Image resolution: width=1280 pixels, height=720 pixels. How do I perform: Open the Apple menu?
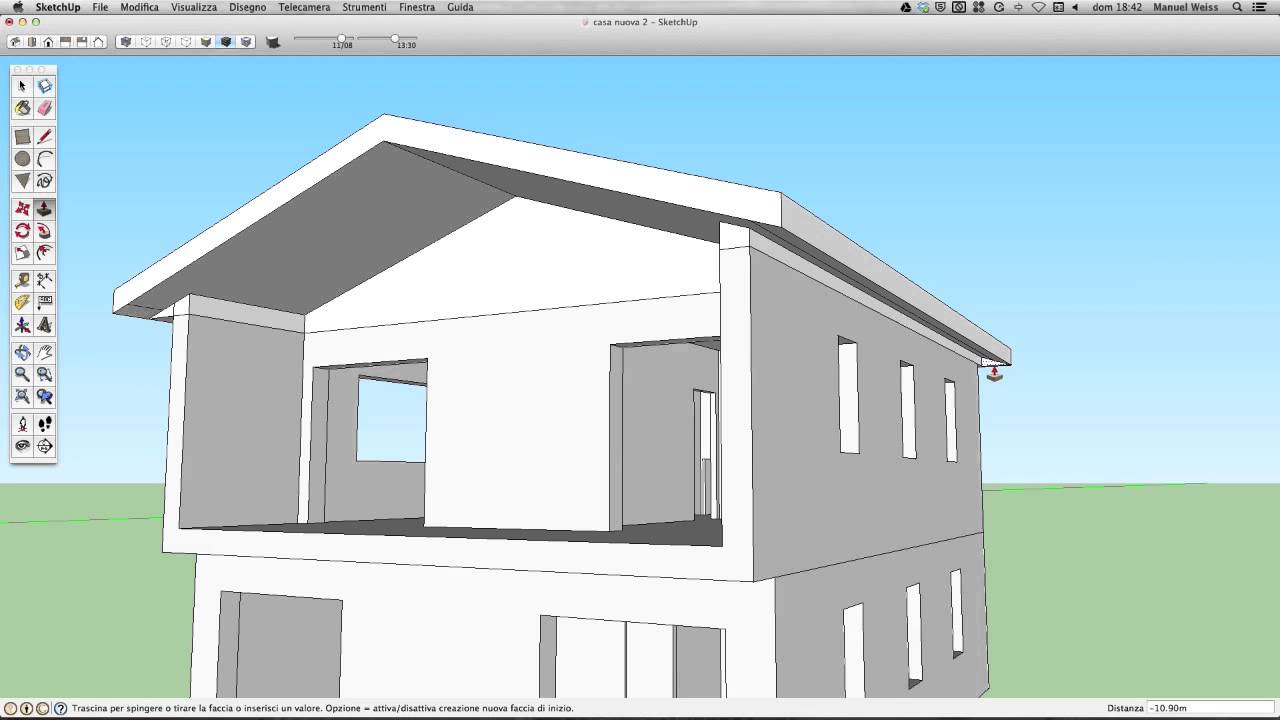pyautogui.click(x=17, y=7)
